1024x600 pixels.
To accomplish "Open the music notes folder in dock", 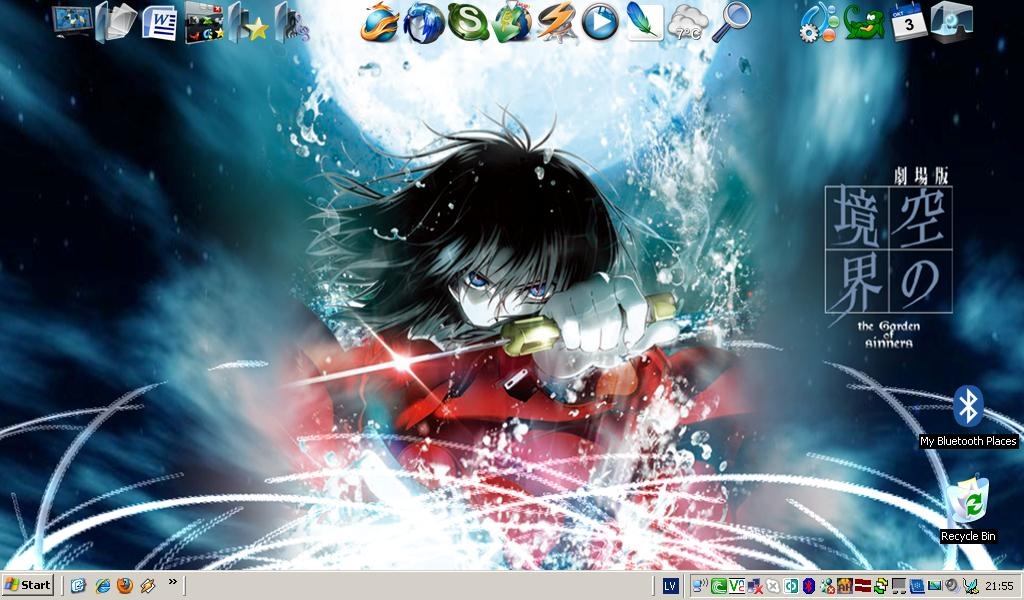I will click(x=292, y=22).
